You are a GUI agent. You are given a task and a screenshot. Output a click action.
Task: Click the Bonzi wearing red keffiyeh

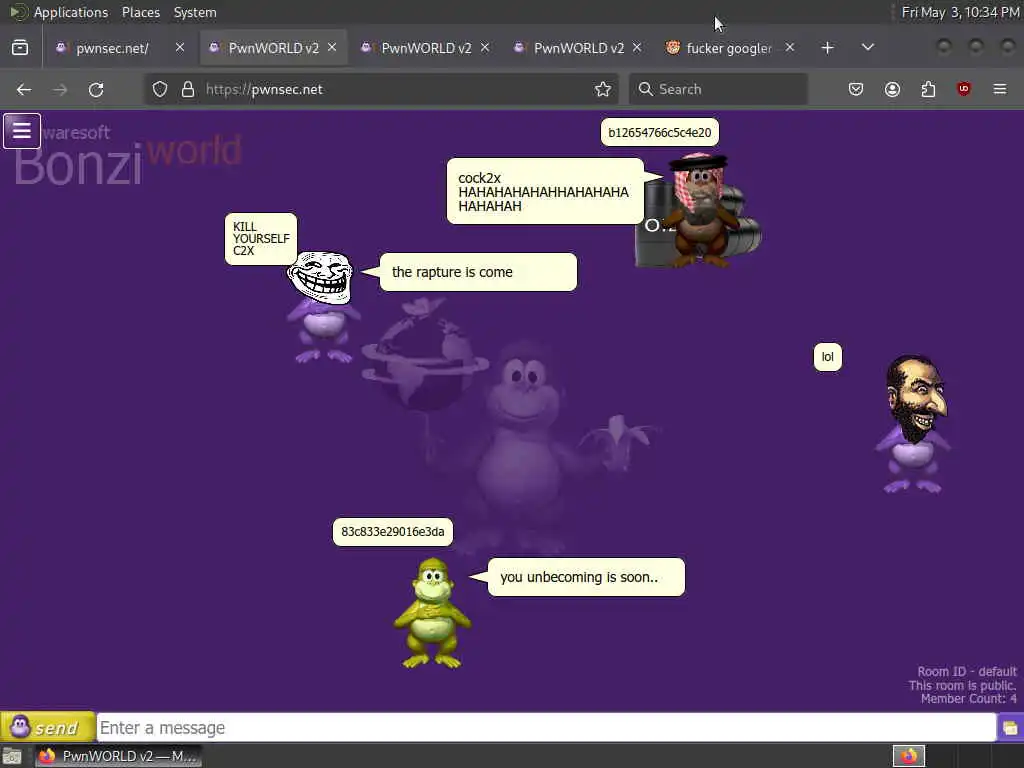[x=699, y=210]
